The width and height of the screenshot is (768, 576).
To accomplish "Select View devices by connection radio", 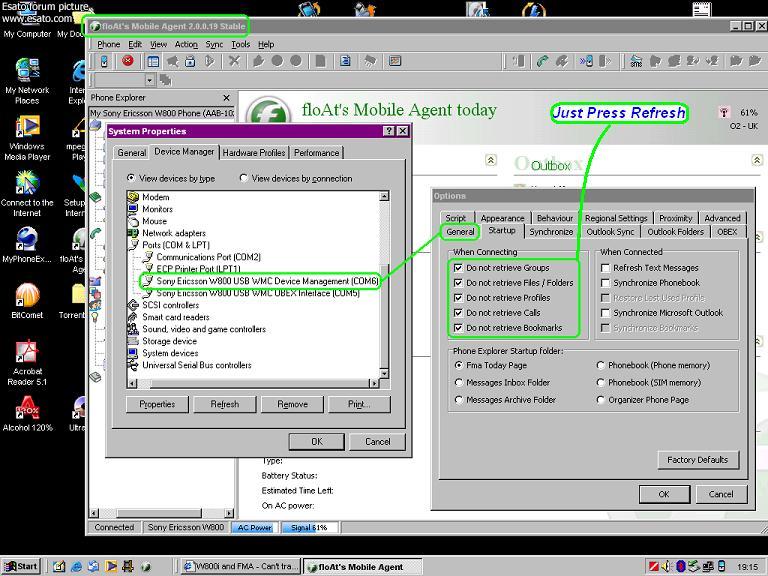I will tap(243, 178).
